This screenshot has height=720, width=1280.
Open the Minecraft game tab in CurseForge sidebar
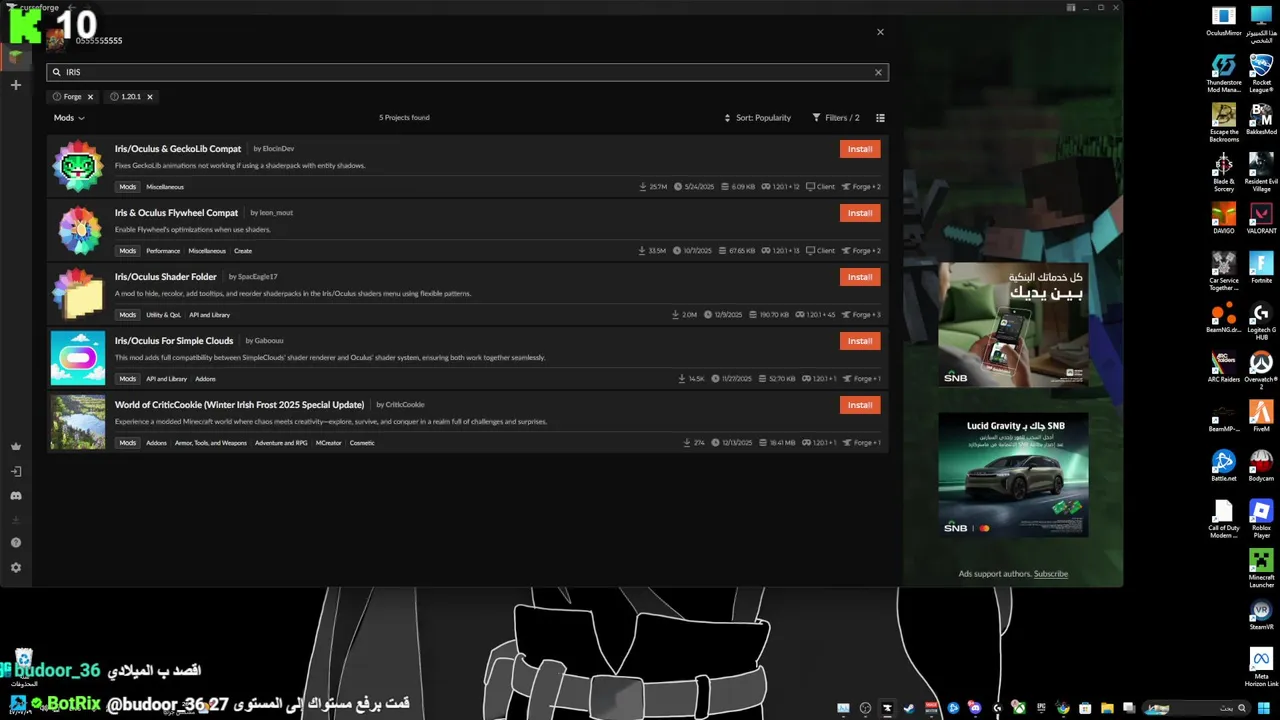pos(15,57)
